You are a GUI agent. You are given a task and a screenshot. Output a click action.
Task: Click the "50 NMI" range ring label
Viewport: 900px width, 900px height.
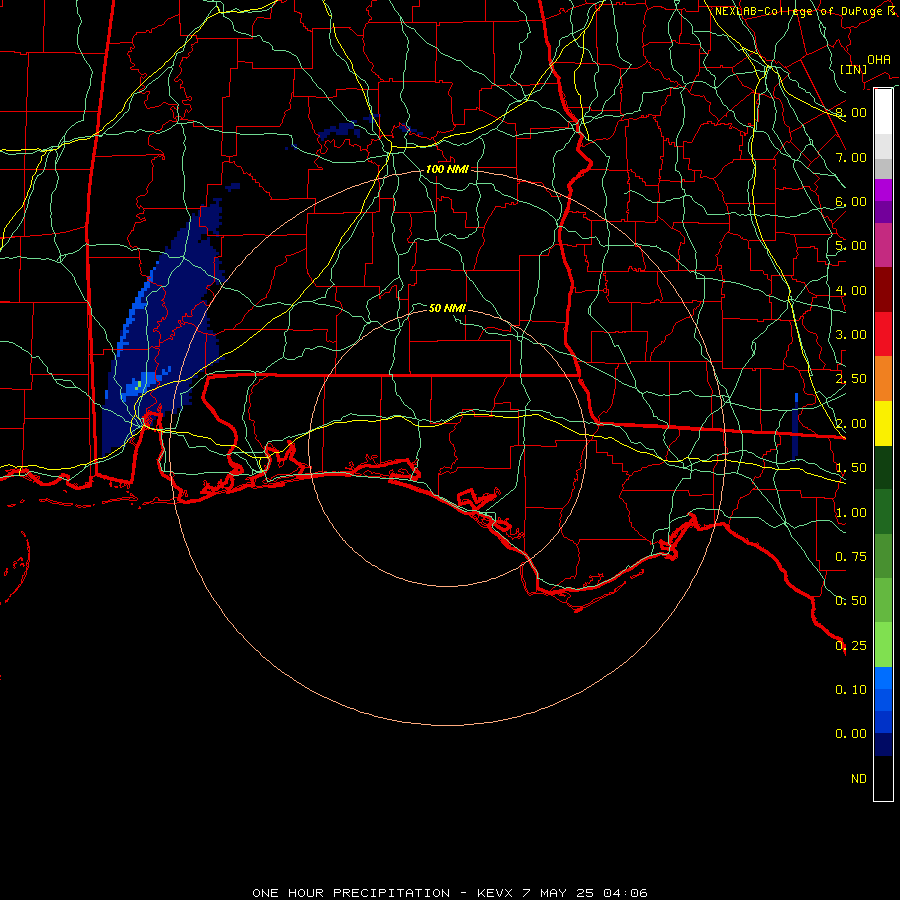tap(447, 308)
